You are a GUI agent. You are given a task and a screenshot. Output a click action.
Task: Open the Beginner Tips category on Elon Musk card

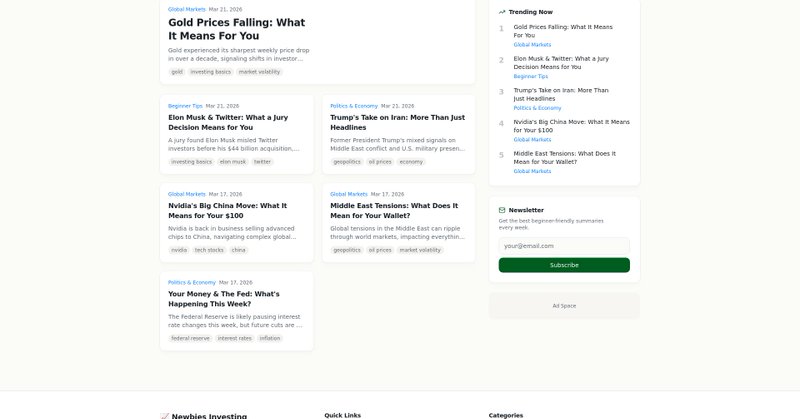185,105
